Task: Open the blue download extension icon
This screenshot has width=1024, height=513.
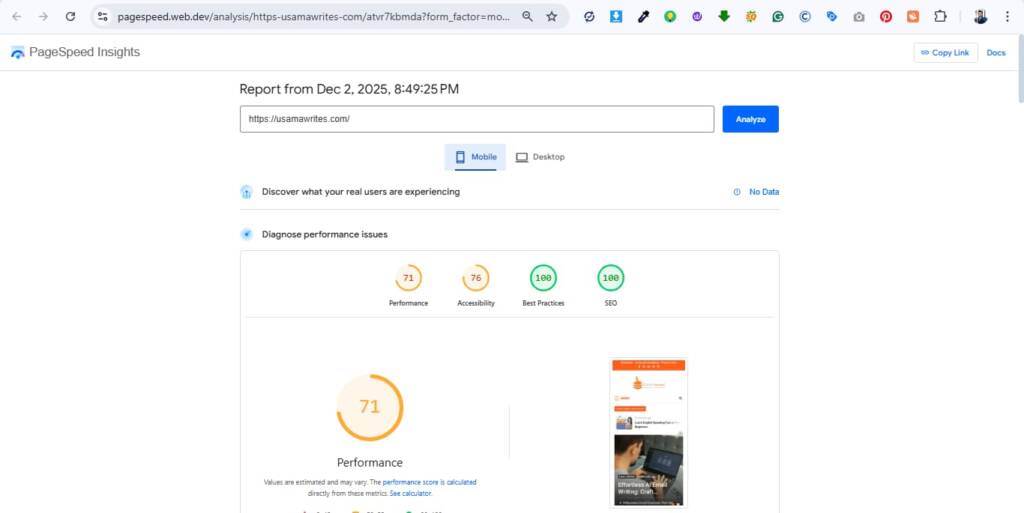Action: coord(616,17)
